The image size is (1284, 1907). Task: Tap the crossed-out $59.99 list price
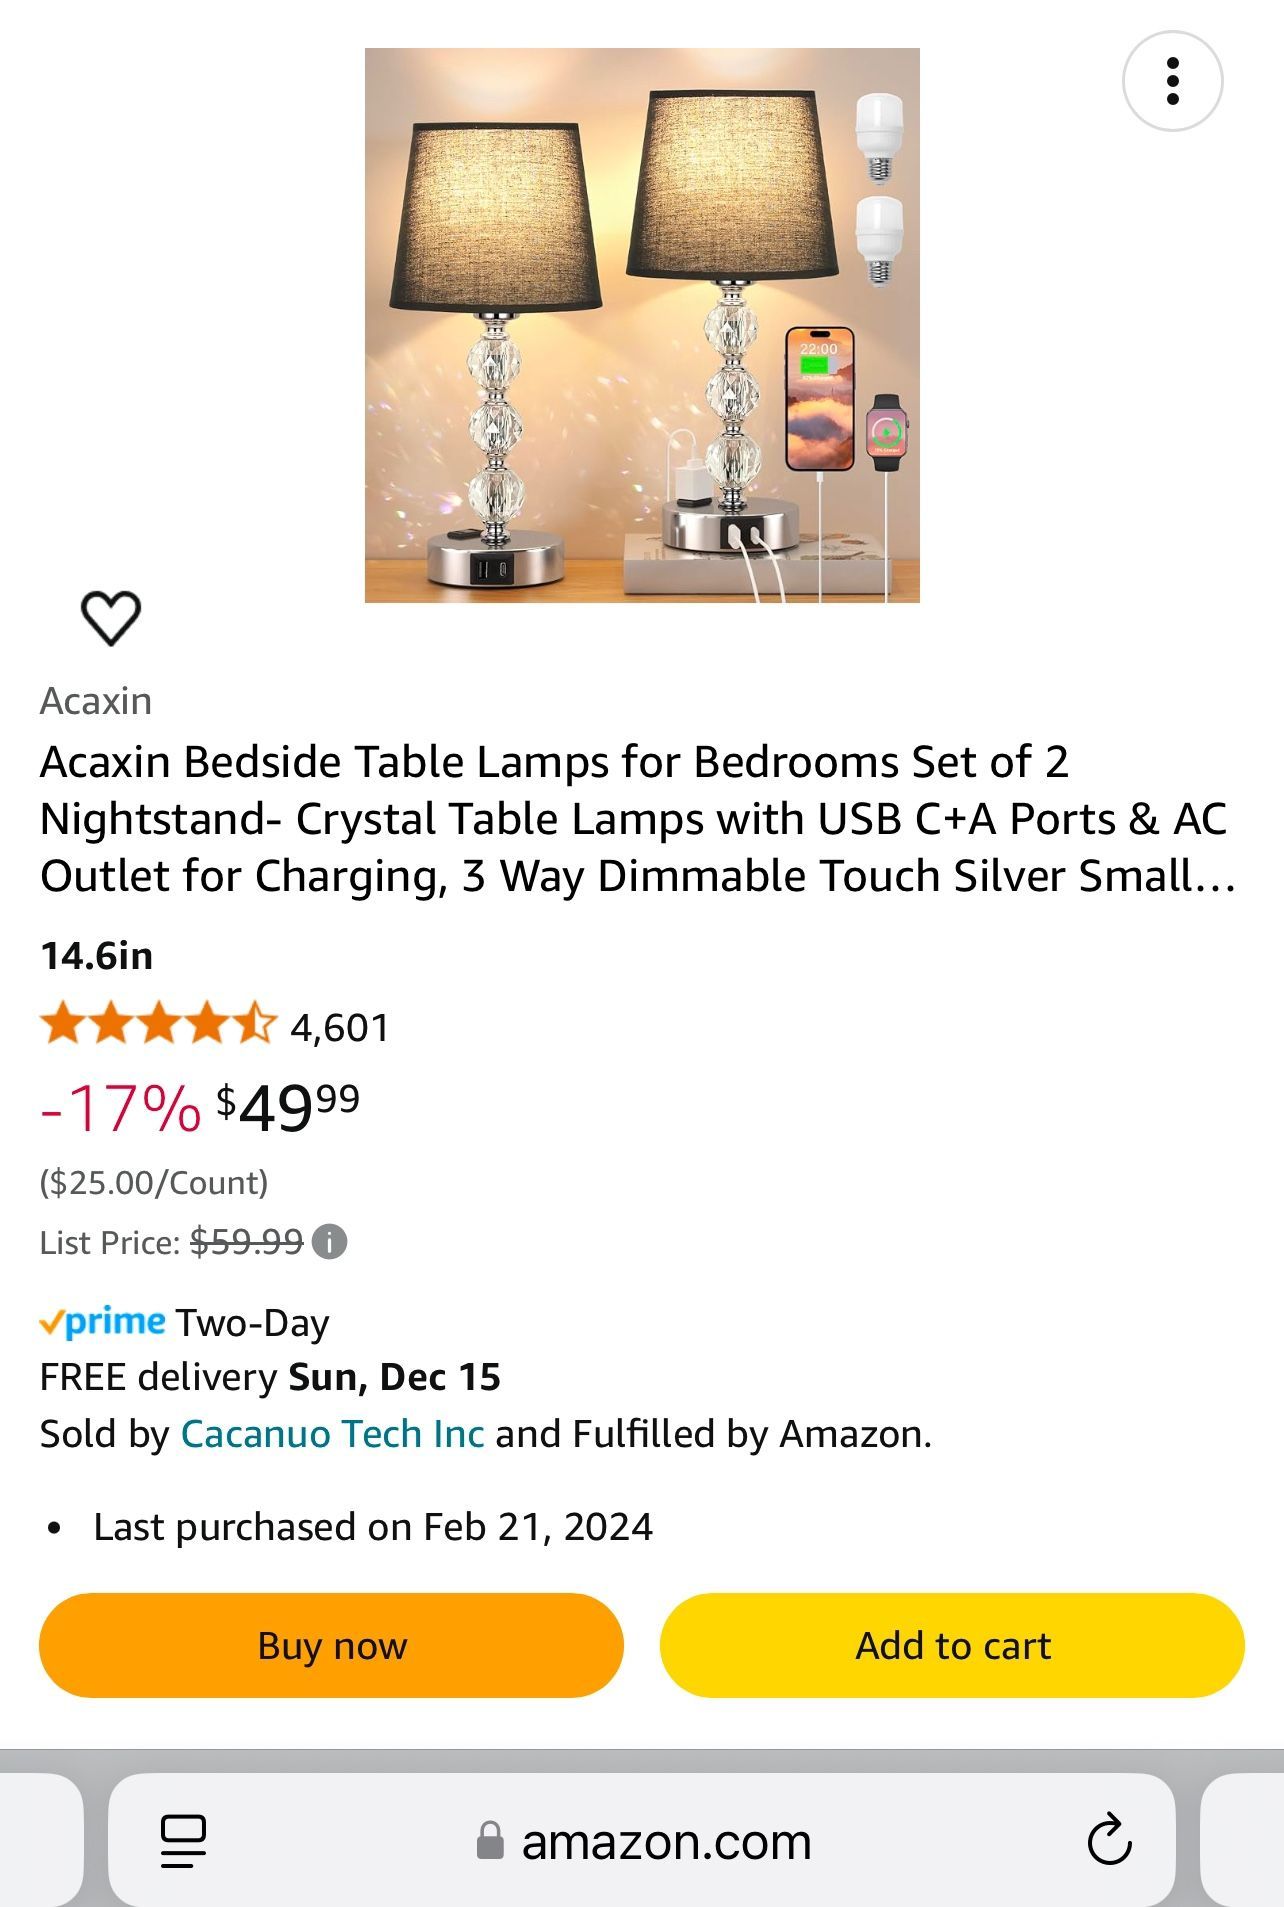click(246, 1242)
